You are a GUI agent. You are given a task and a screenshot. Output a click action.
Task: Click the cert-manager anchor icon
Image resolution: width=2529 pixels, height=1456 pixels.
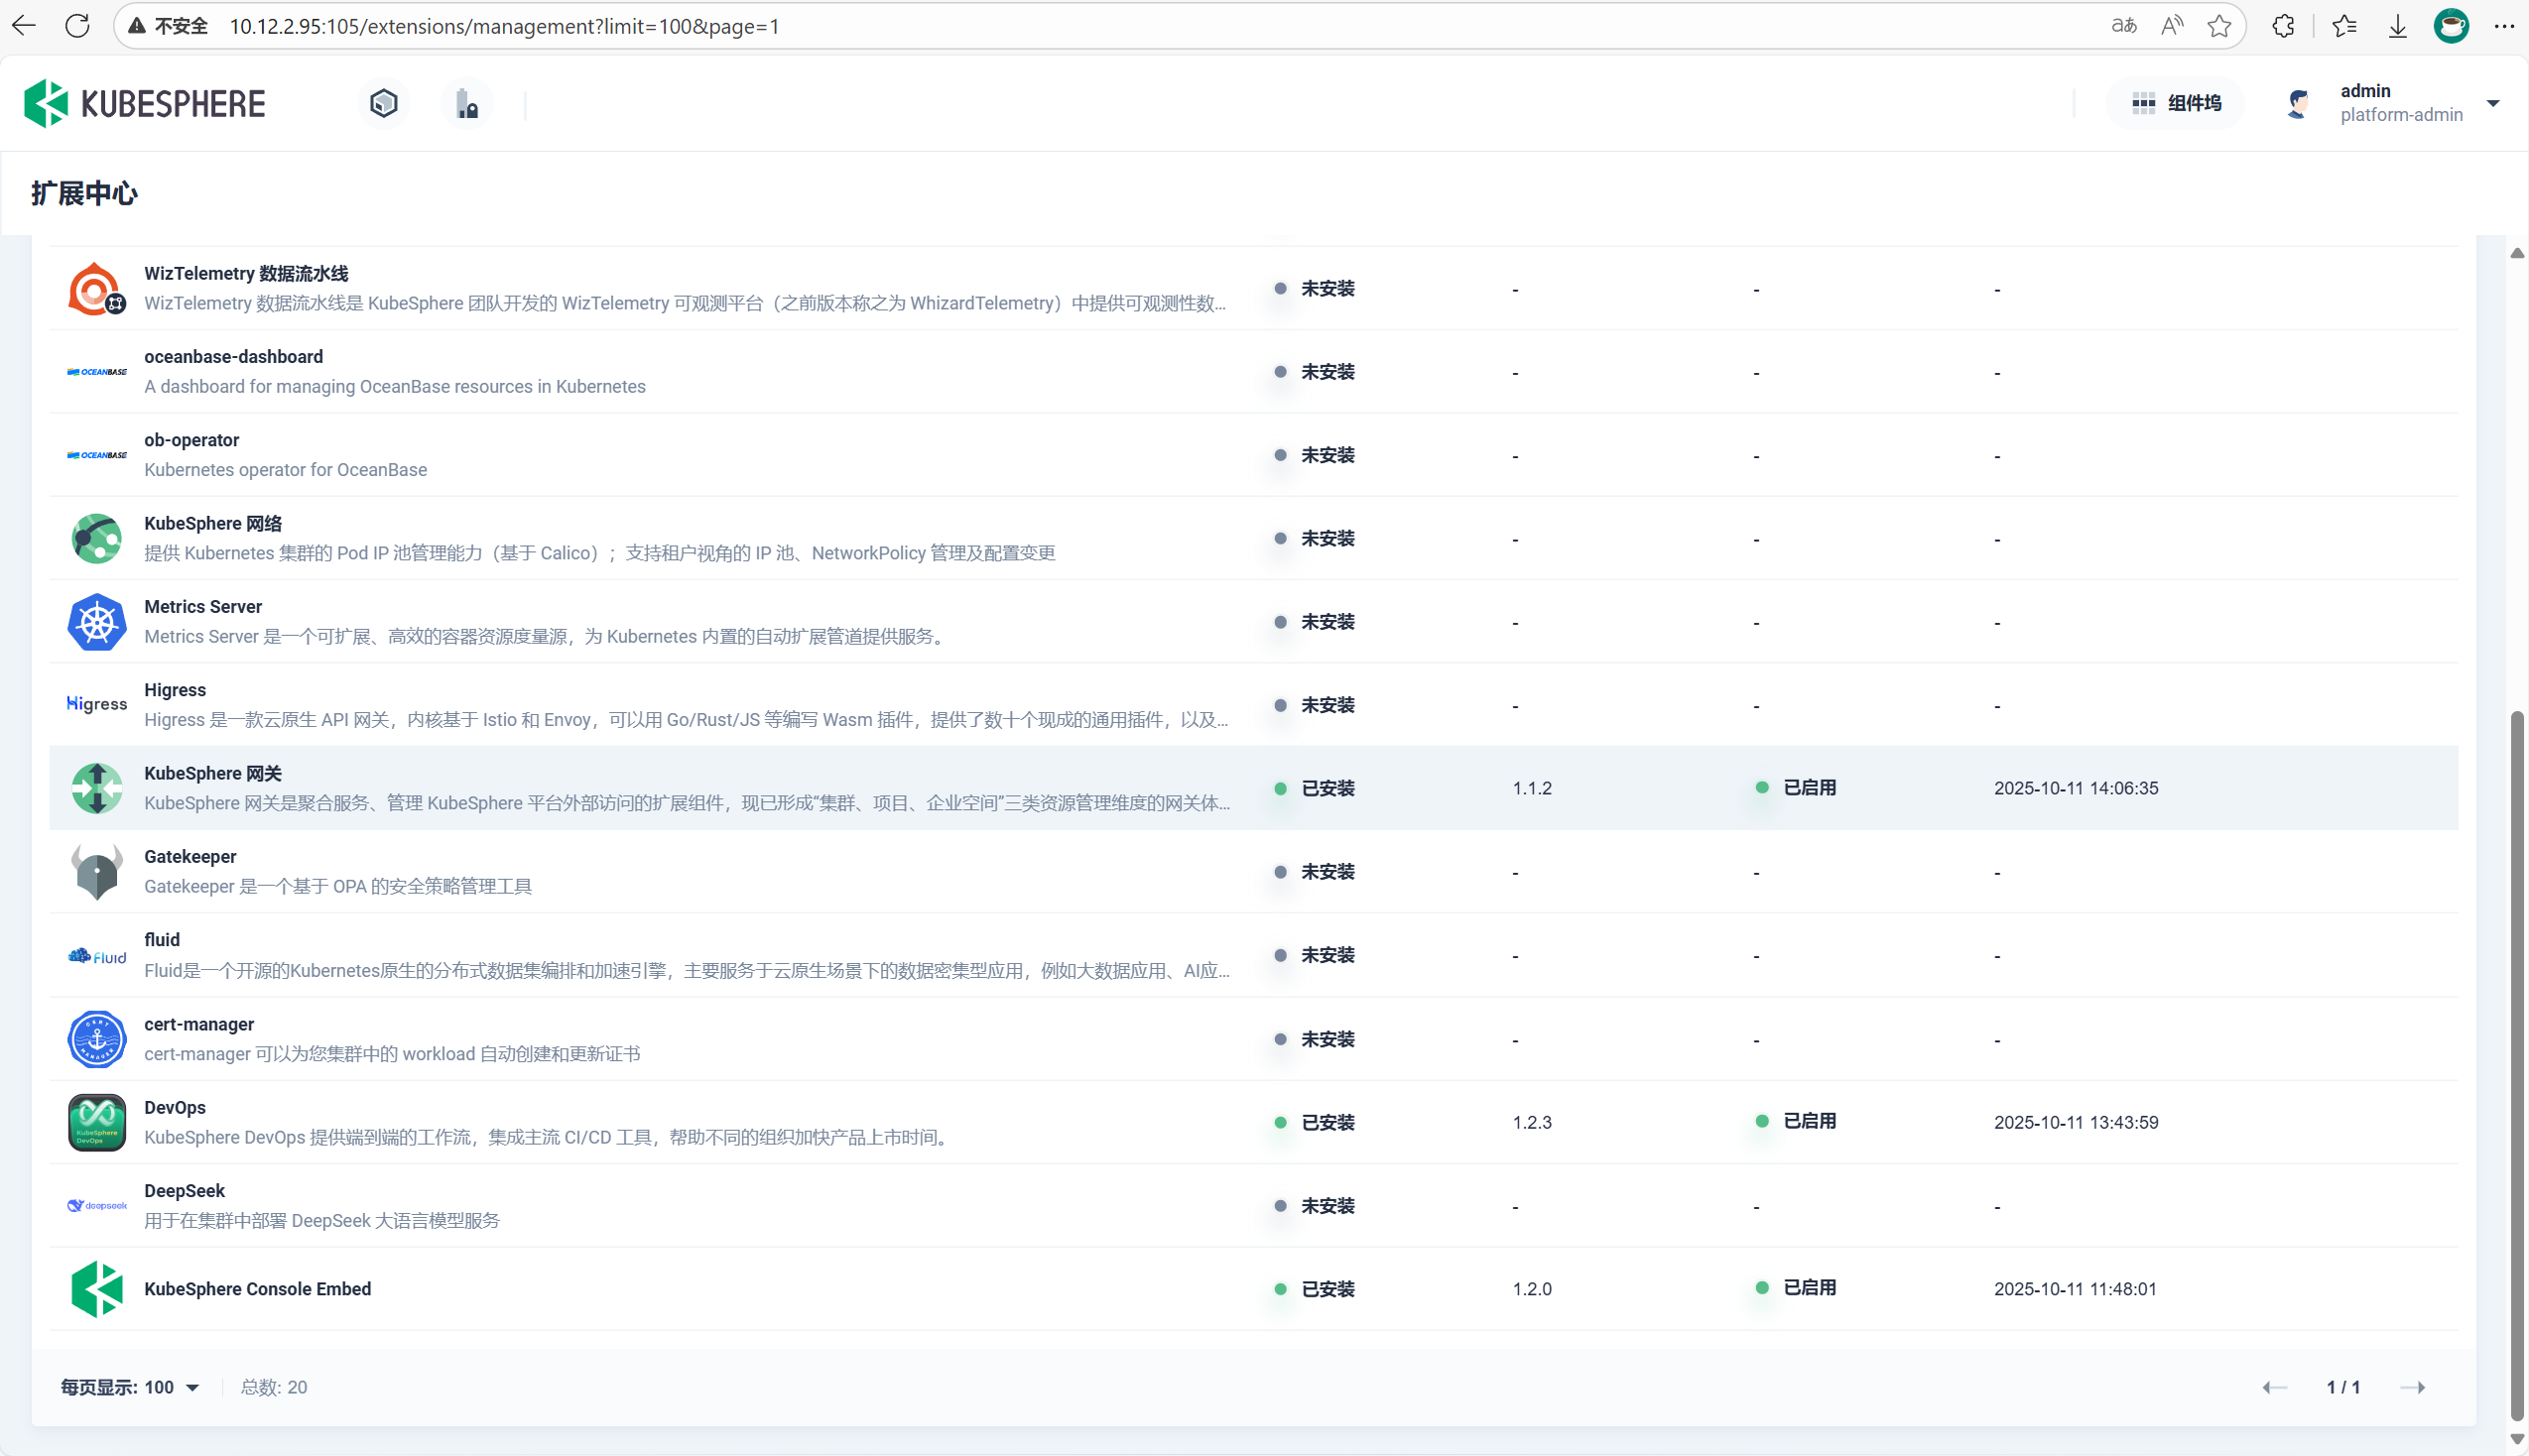coord(97,1039)
